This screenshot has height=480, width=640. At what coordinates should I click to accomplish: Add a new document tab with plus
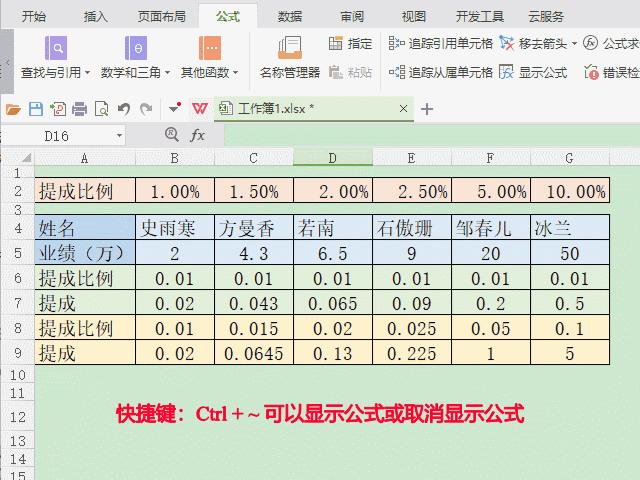427,109
